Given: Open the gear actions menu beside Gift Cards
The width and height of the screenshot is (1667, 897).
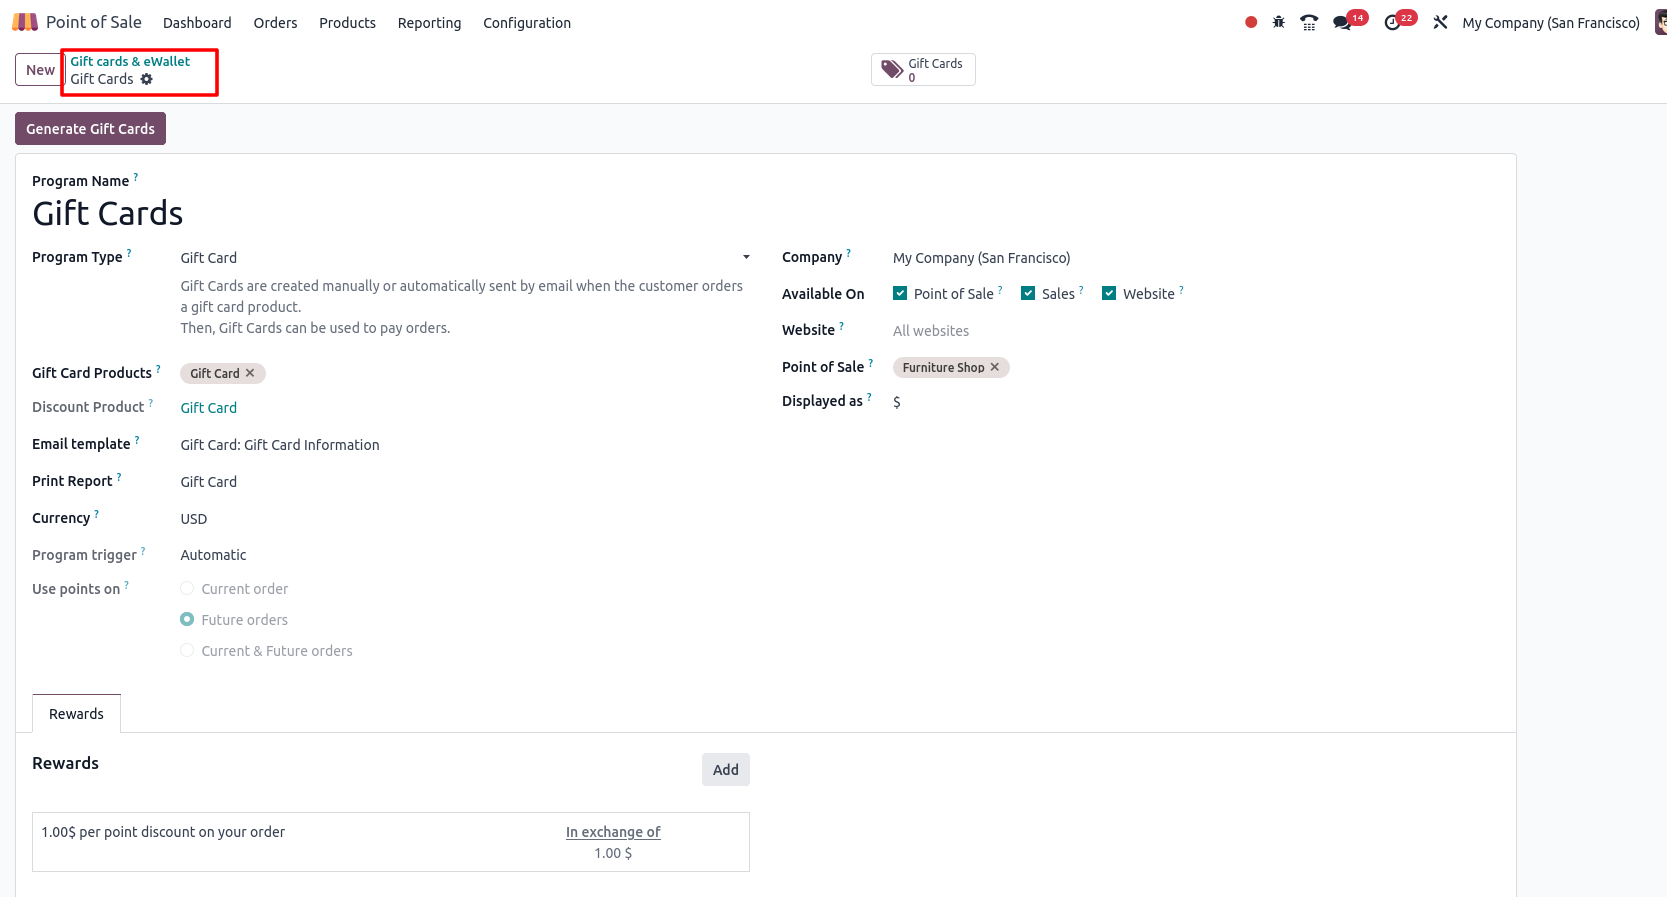Looking at the screenshot, I should tap(147, 79).
